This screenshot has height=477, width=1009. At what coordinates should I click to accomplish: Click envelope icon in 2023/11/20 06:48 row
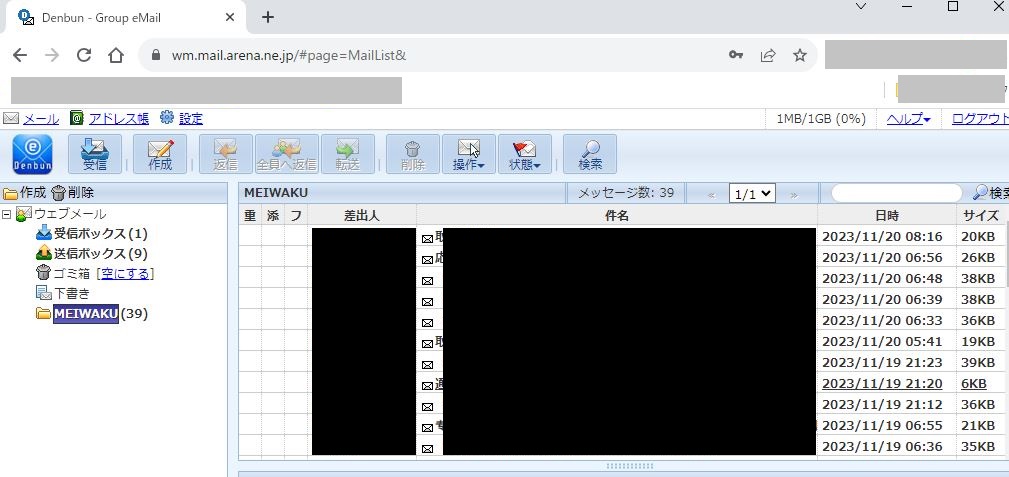427,281
